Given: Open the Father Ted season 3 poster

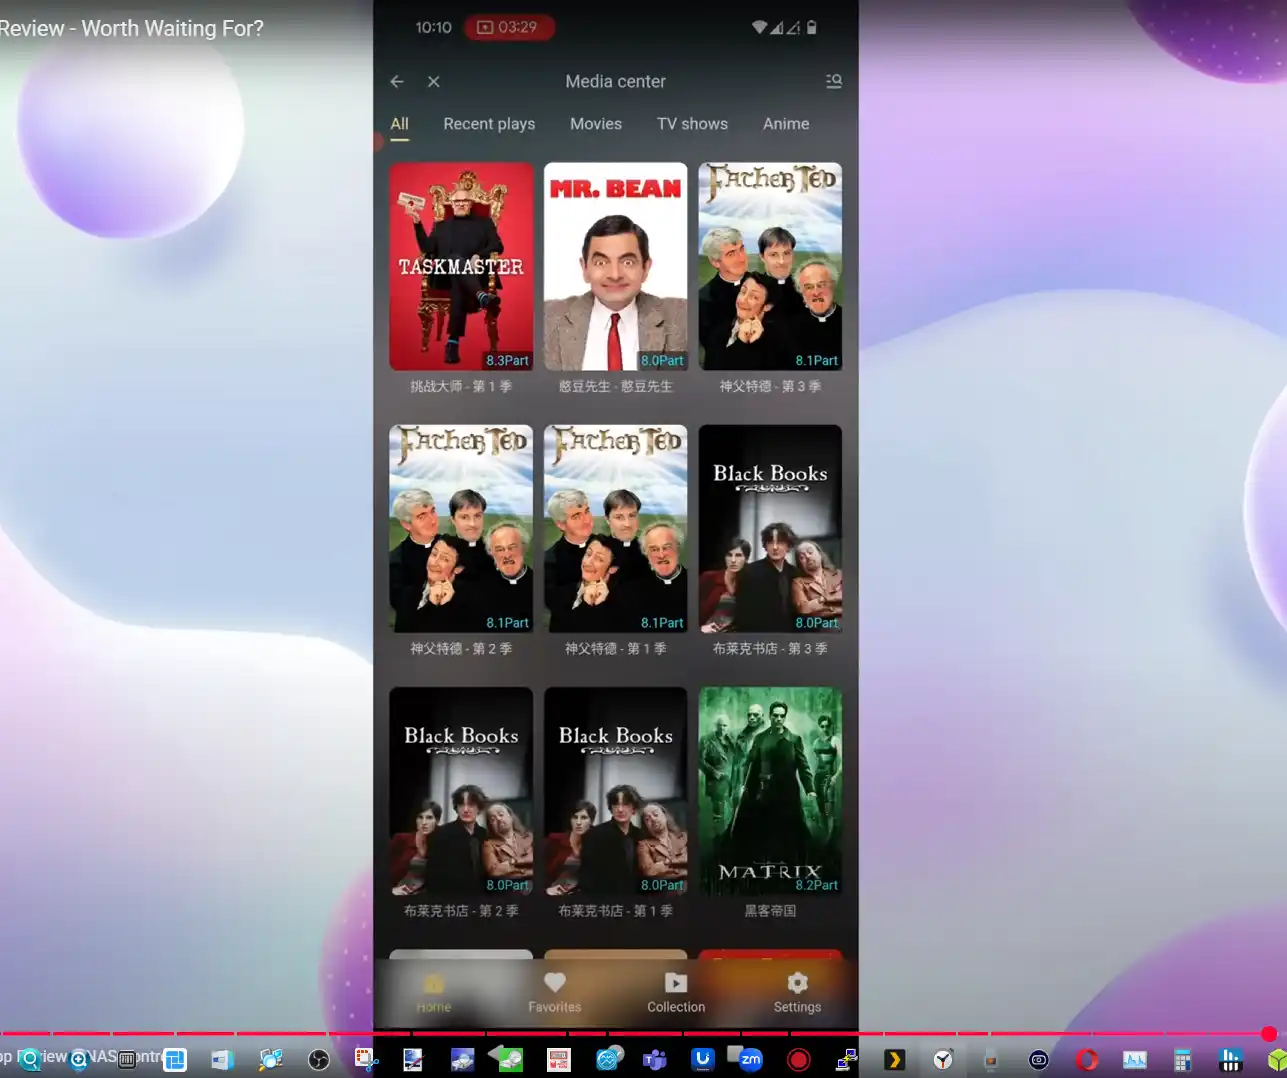Looking at the screenshot, I should [x=770, y=267].
